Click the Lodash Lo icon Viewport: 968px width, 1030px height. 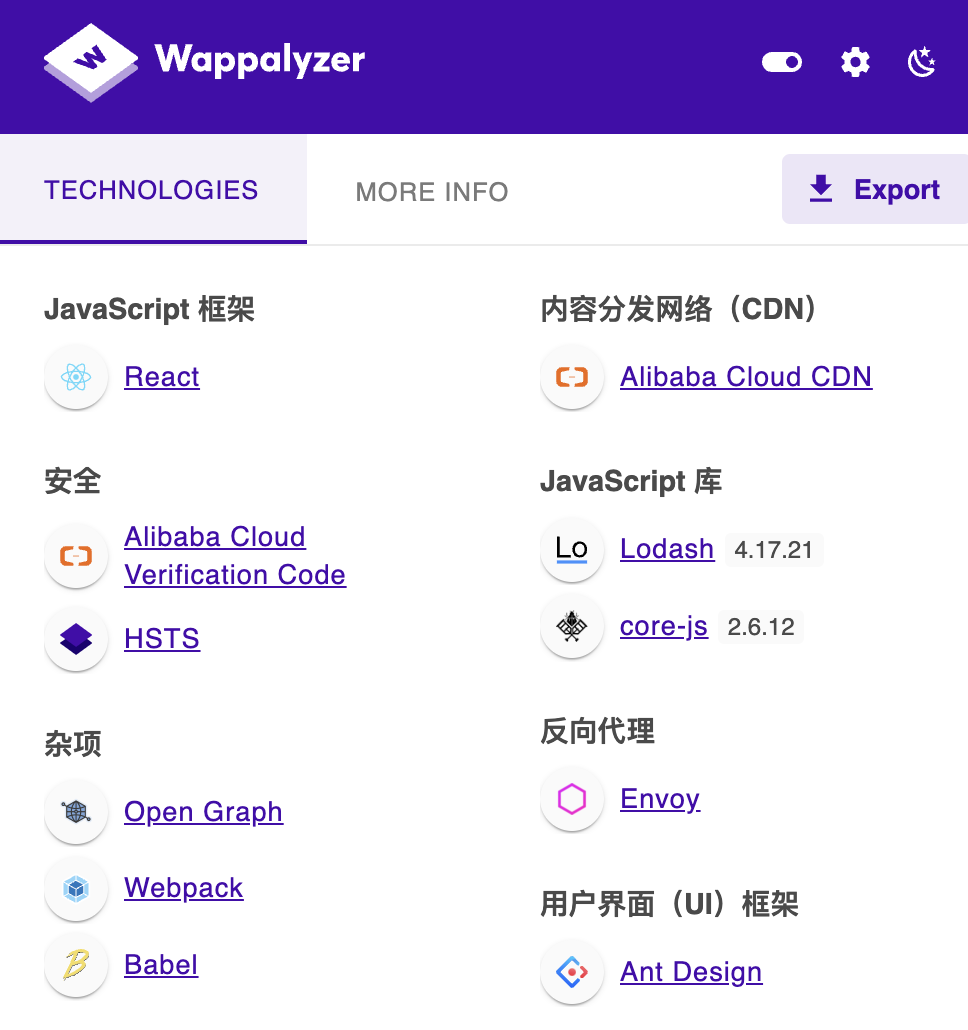[x=572, y=549]
